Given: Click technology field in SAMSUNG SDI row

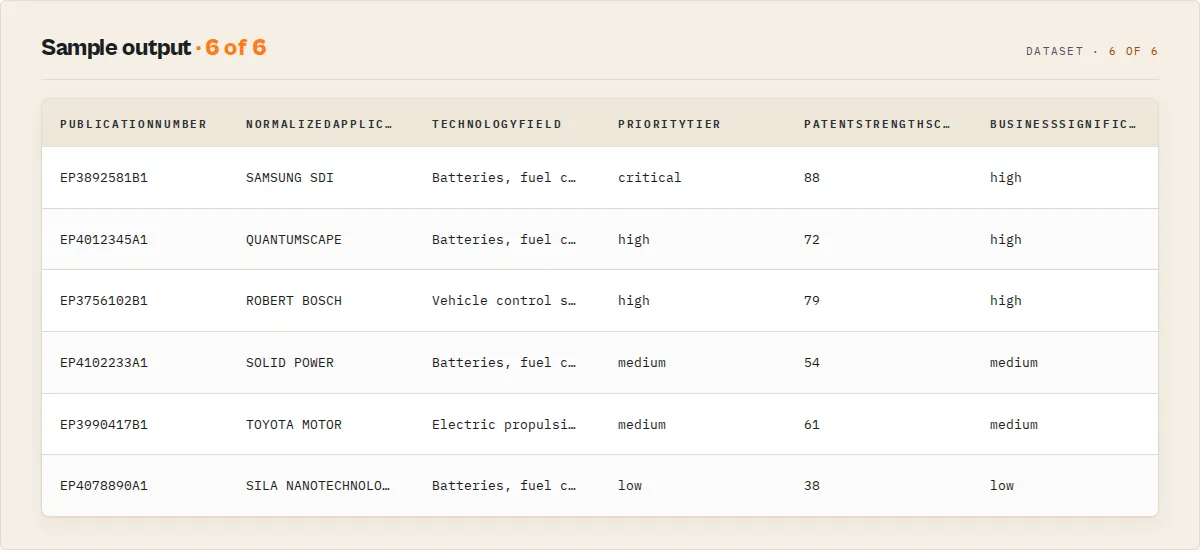Looking at the screenshot, I should coord(505,178).
